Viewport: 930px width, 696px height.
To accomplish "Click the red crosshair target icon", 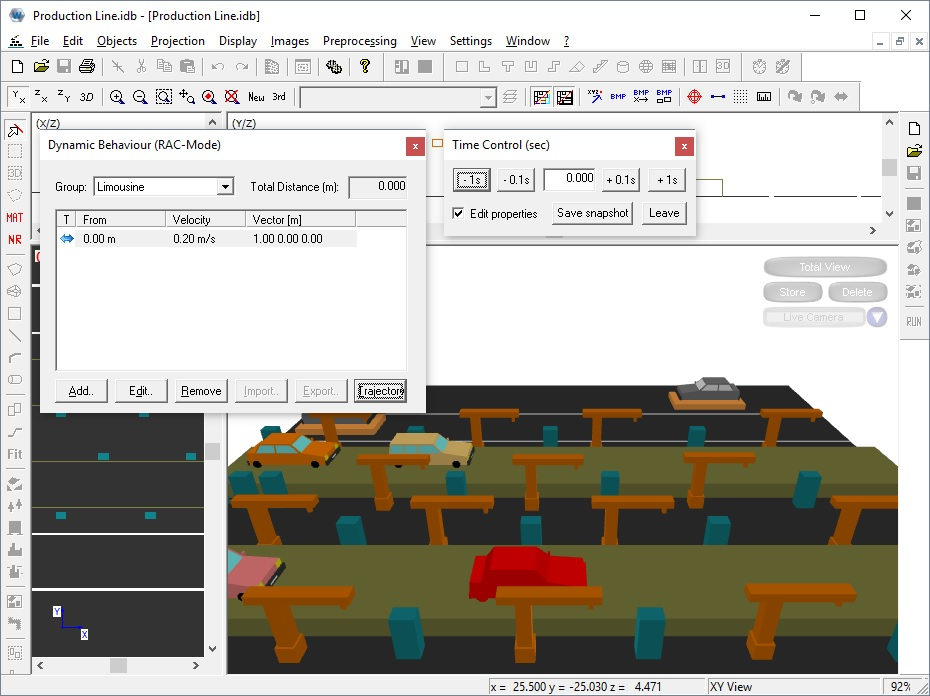I will pos(694,97).
